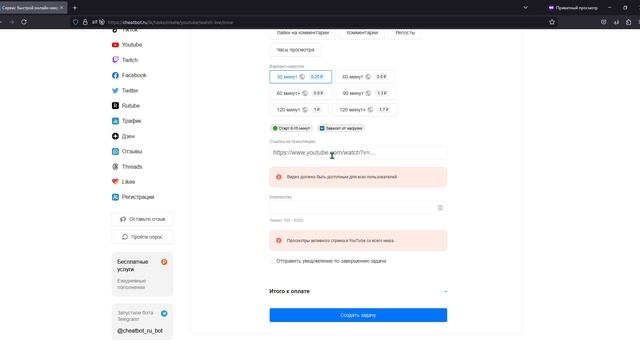Select the 120 минут+ option
The width and height of the screenshot is (640, 360).
click(x=364, y=109)
